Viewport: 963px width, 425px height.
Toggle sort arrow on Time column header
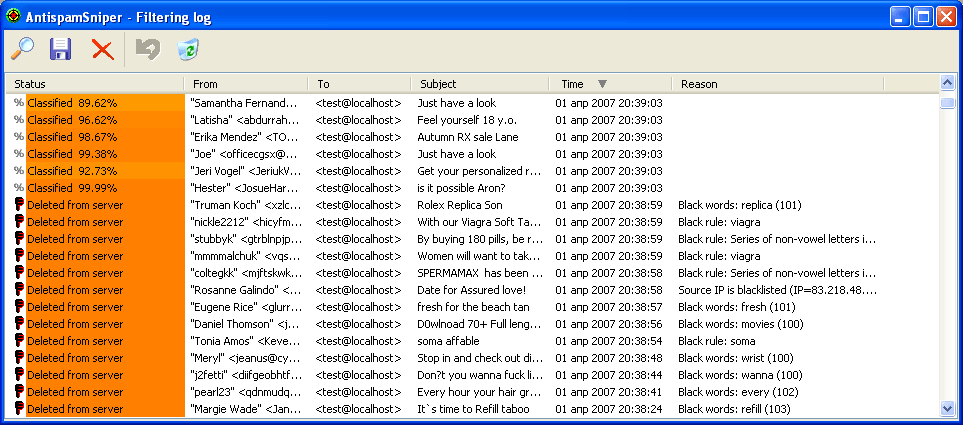[602, 84]
